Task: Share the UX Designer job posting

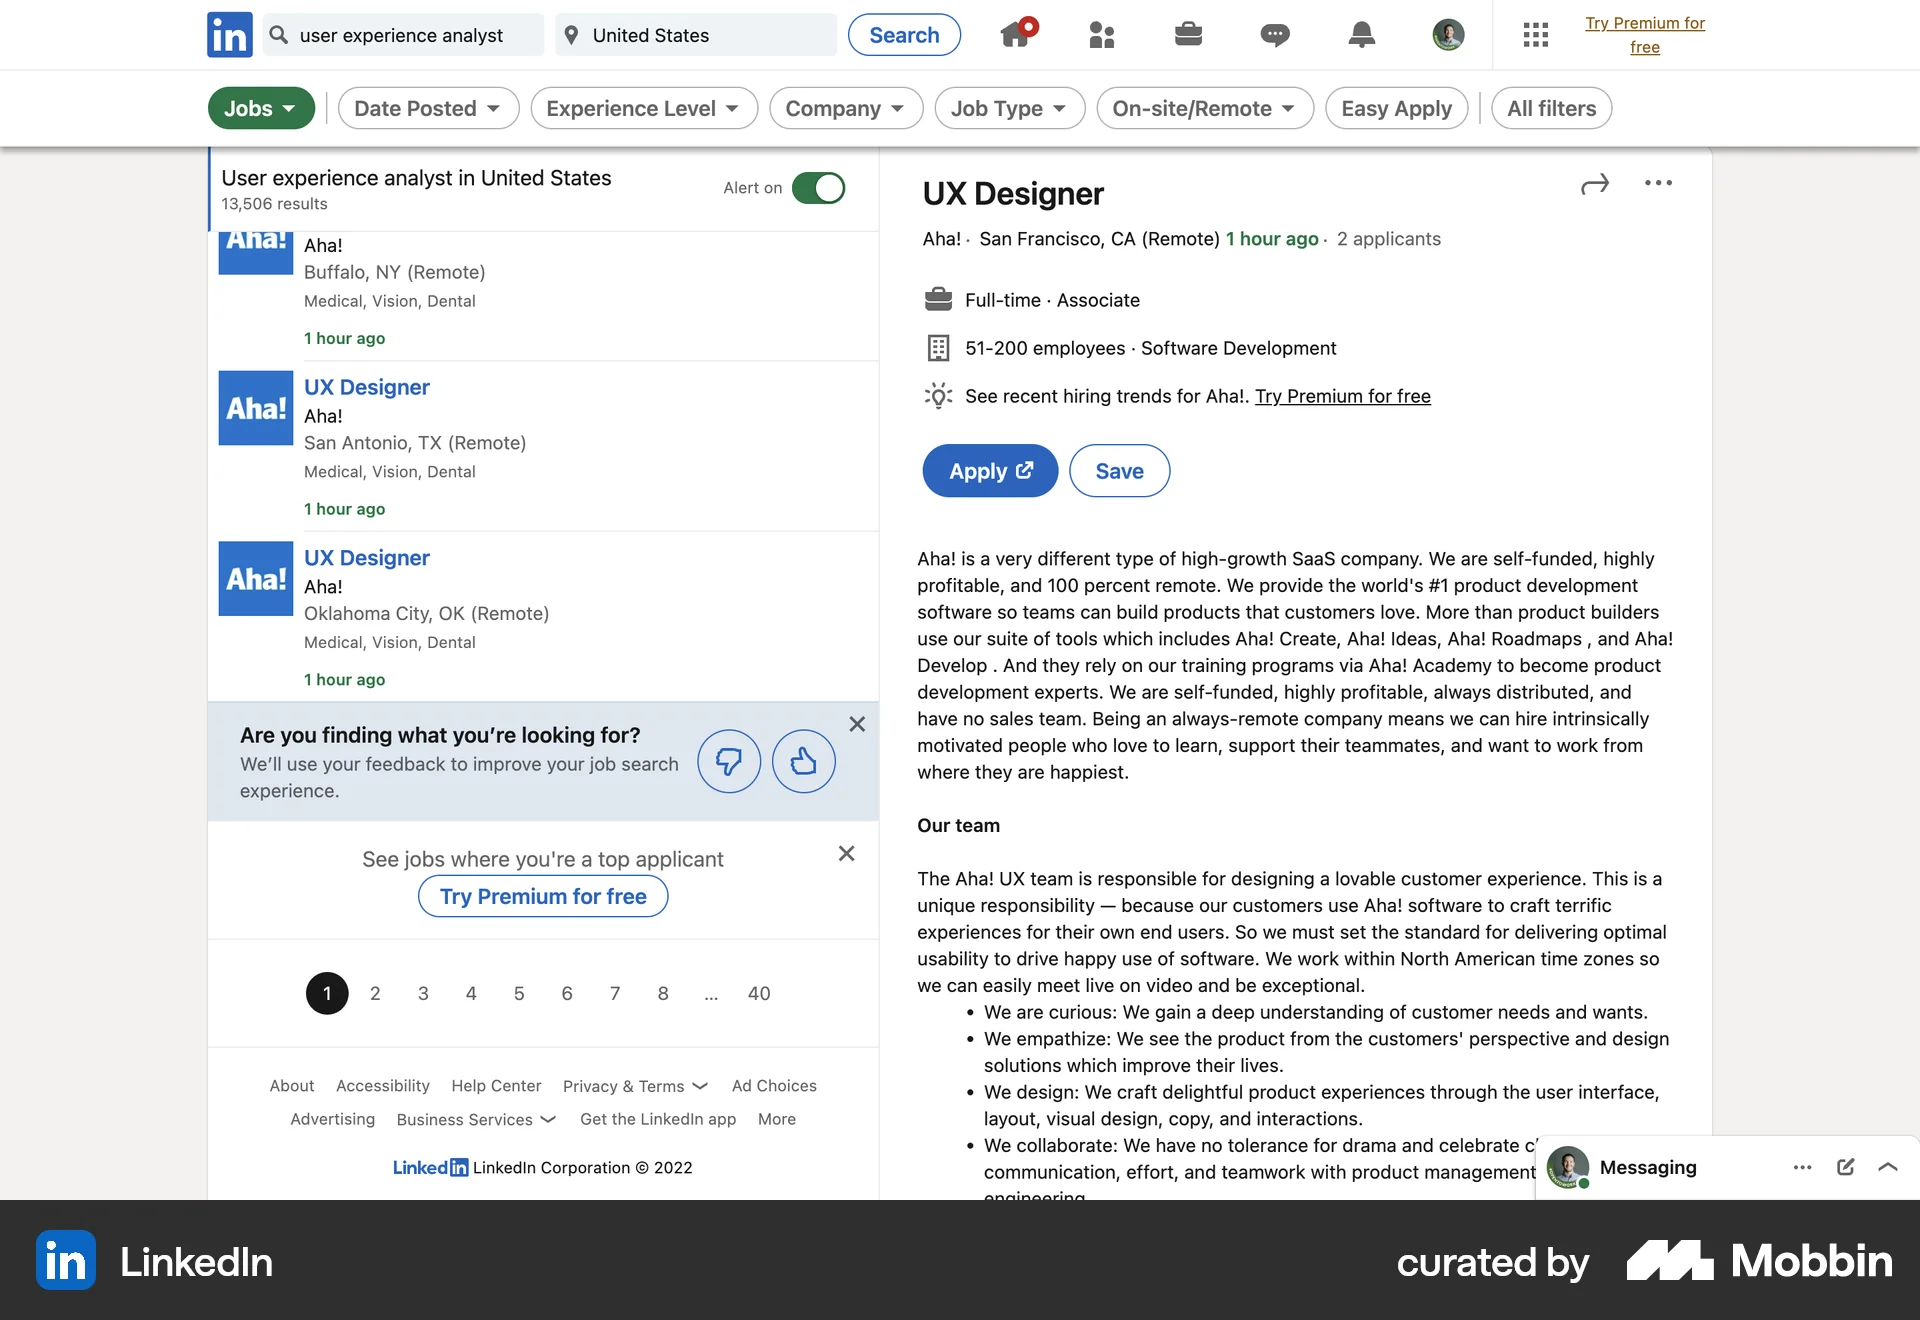Action: [1594, 183]
